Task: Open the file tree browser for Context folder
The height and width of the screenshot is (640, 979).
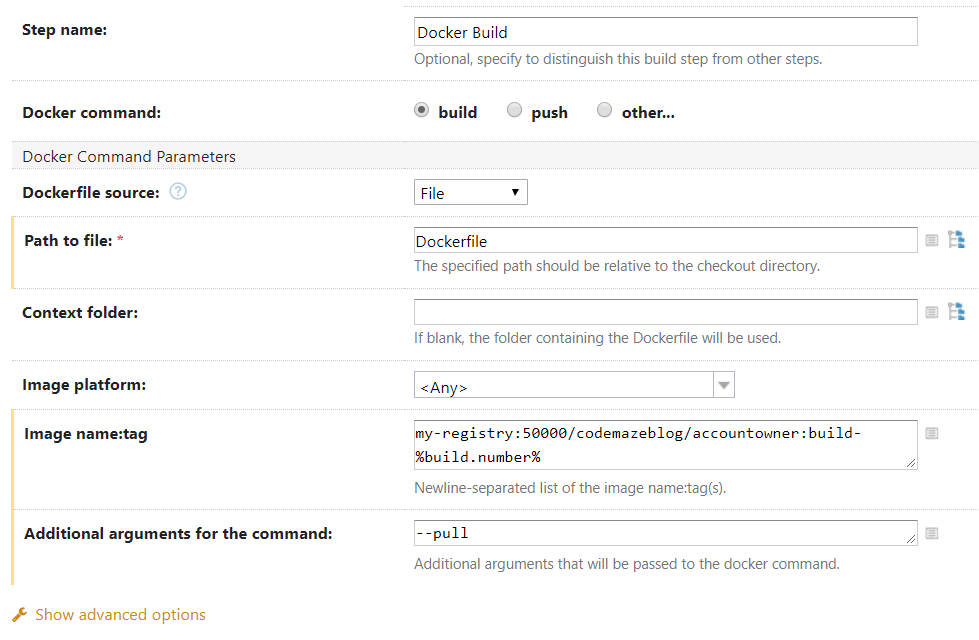Action: [x=957, y=312]
